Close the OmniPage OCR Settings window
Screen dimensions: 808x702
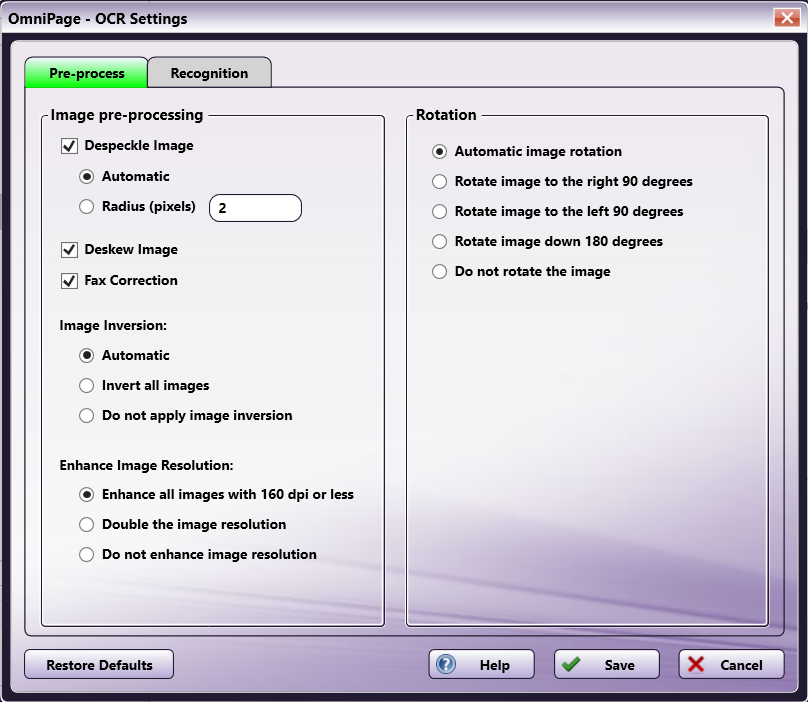click(787, 18)
